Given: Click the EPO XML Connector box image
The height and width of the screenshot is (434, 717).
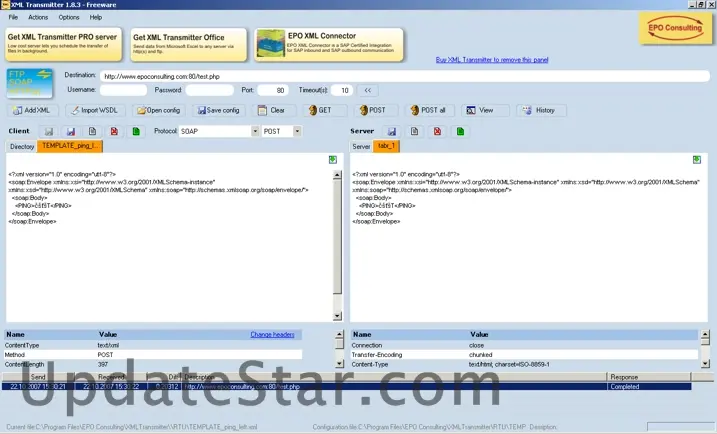Looking at the screenshot, I should (x=271, y=43).
